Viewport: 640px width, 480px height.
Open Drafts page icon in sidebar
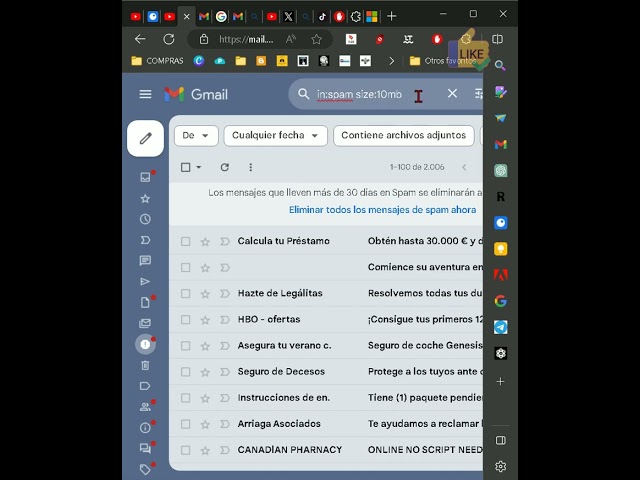click(145, 302)
